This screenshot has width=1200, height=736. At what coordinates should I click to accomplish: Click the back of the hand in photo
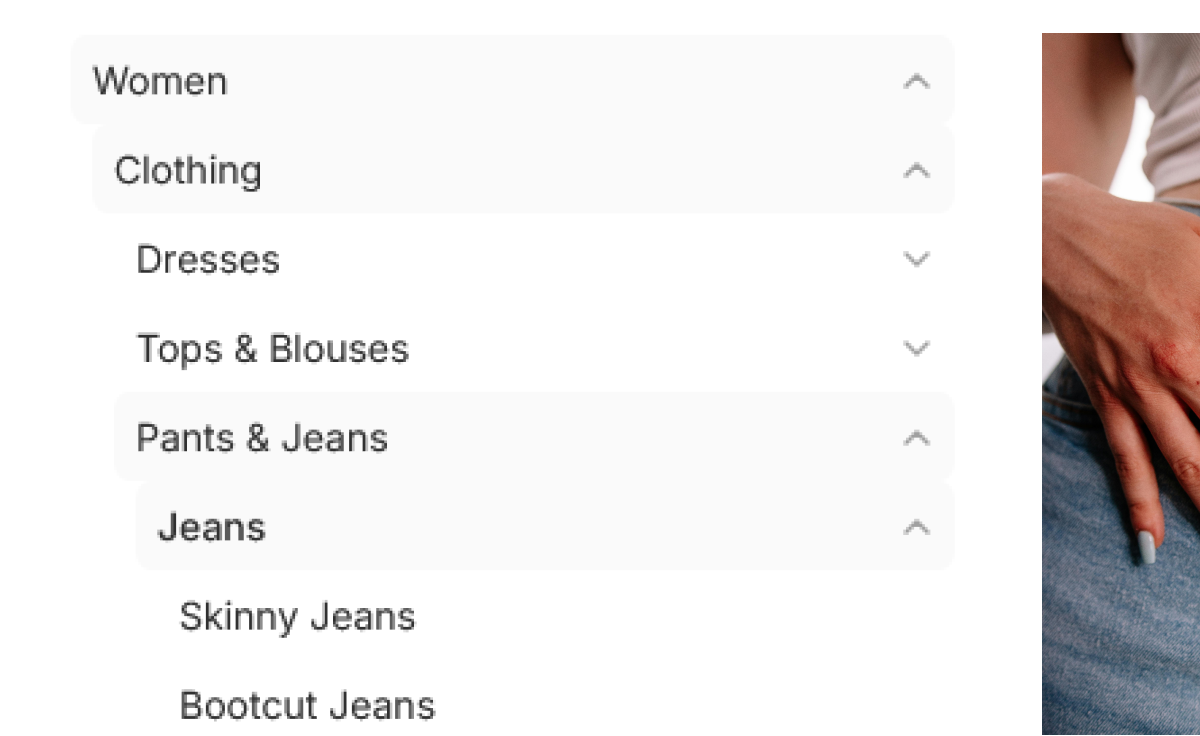point(1110,280)
